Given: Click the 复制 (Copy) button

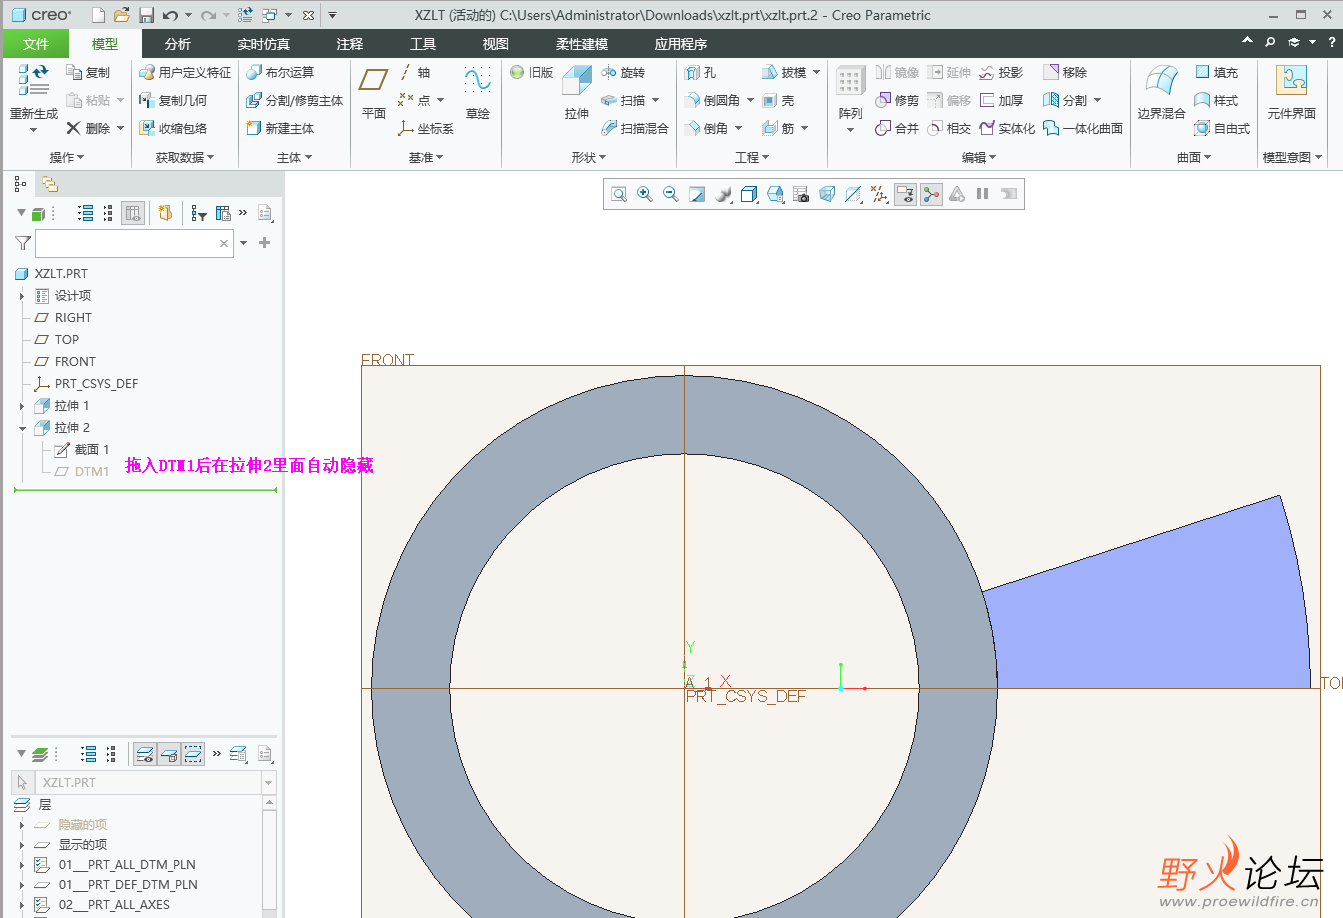Looking at the screenshot, I should [x=88, y=72].
